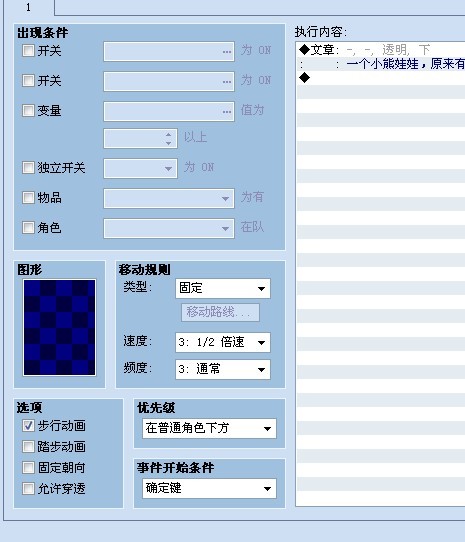The image size is (465, 542).
Task: Tick the 变量 condition checkbox
Action: [x=28, y=111]
